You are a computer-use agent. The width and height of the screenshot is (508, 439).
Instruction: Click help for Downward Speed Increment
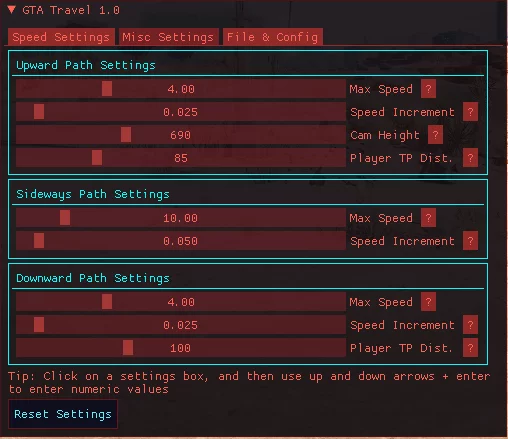[x=470, y=325]
